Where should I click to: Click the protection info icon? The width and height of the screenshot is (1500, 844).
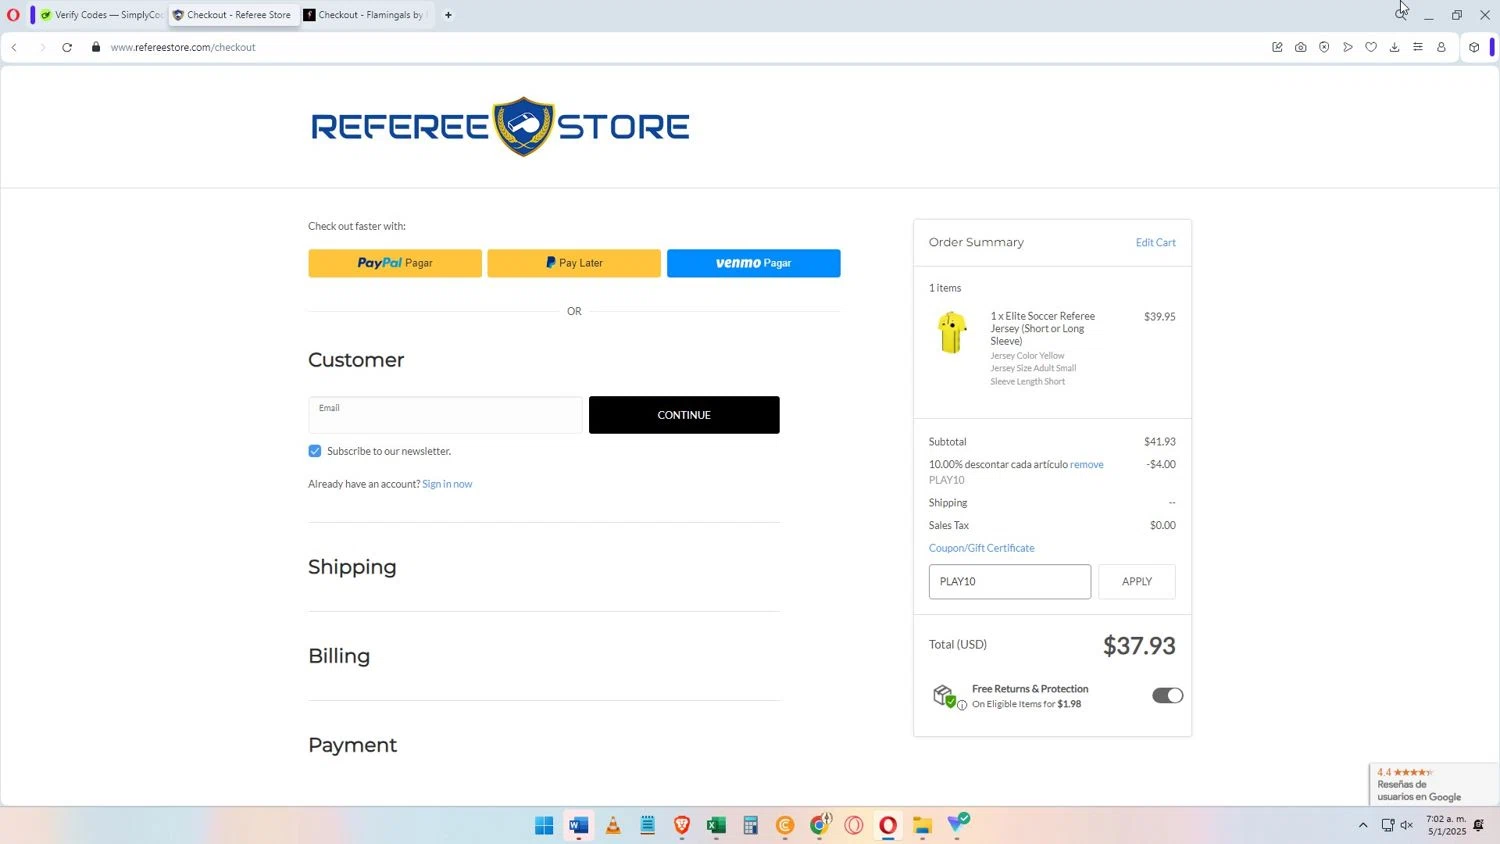point(962,705)
